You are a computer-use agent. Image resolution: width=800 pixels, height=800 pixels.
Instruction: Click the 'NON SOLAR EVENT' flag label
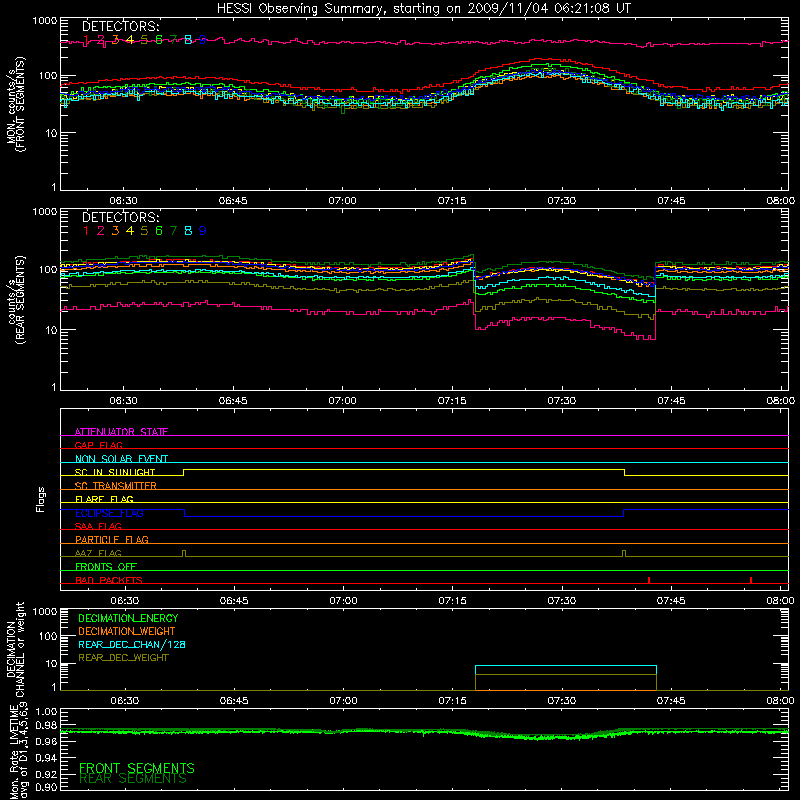[x=121, y=459]
